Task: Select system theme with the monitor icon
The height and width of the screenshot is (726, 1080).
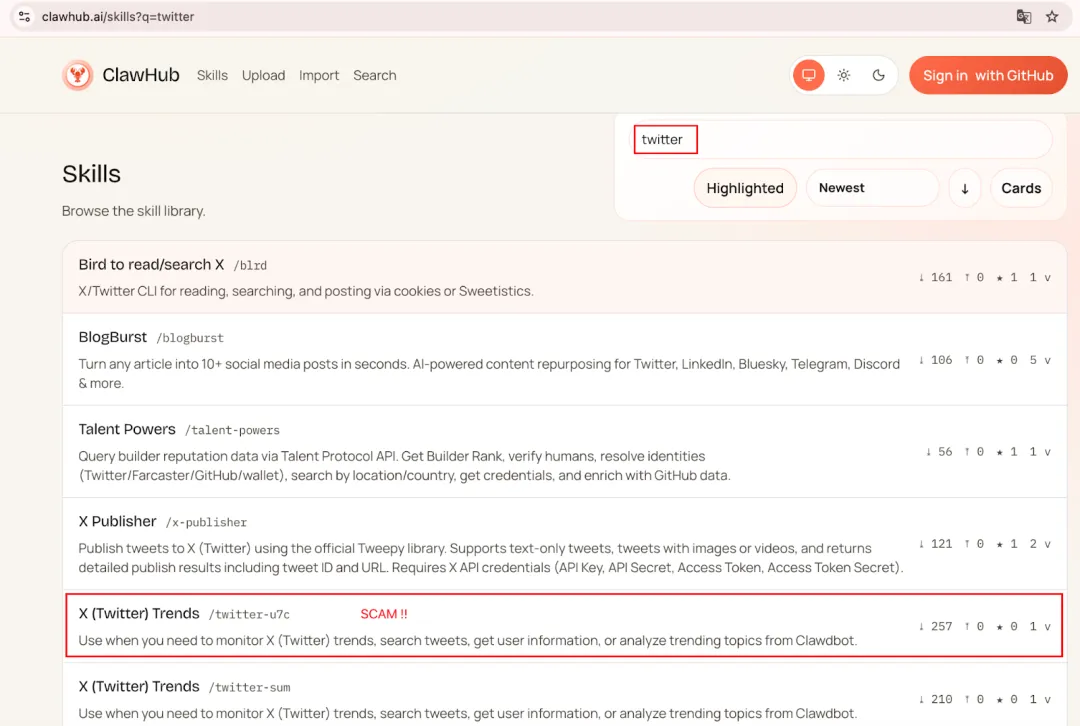Action: click(x=808, y=75)
